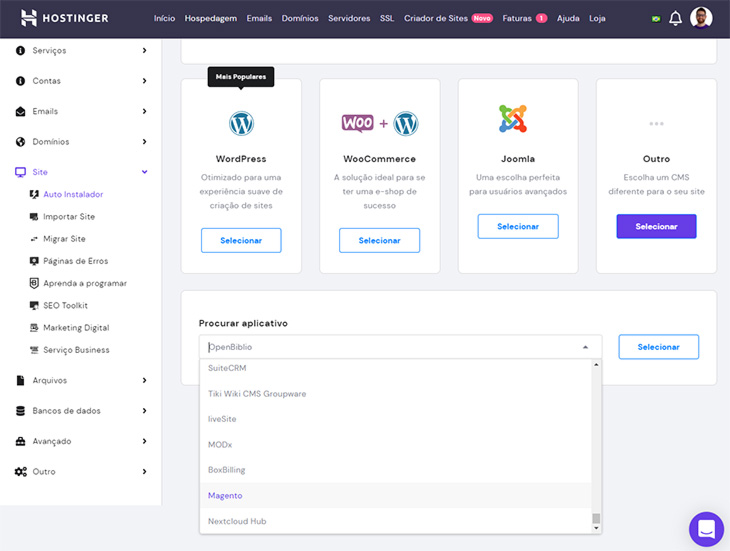Open the Auto Instalador link
This screenshot has width=730, height=551.
73,195
